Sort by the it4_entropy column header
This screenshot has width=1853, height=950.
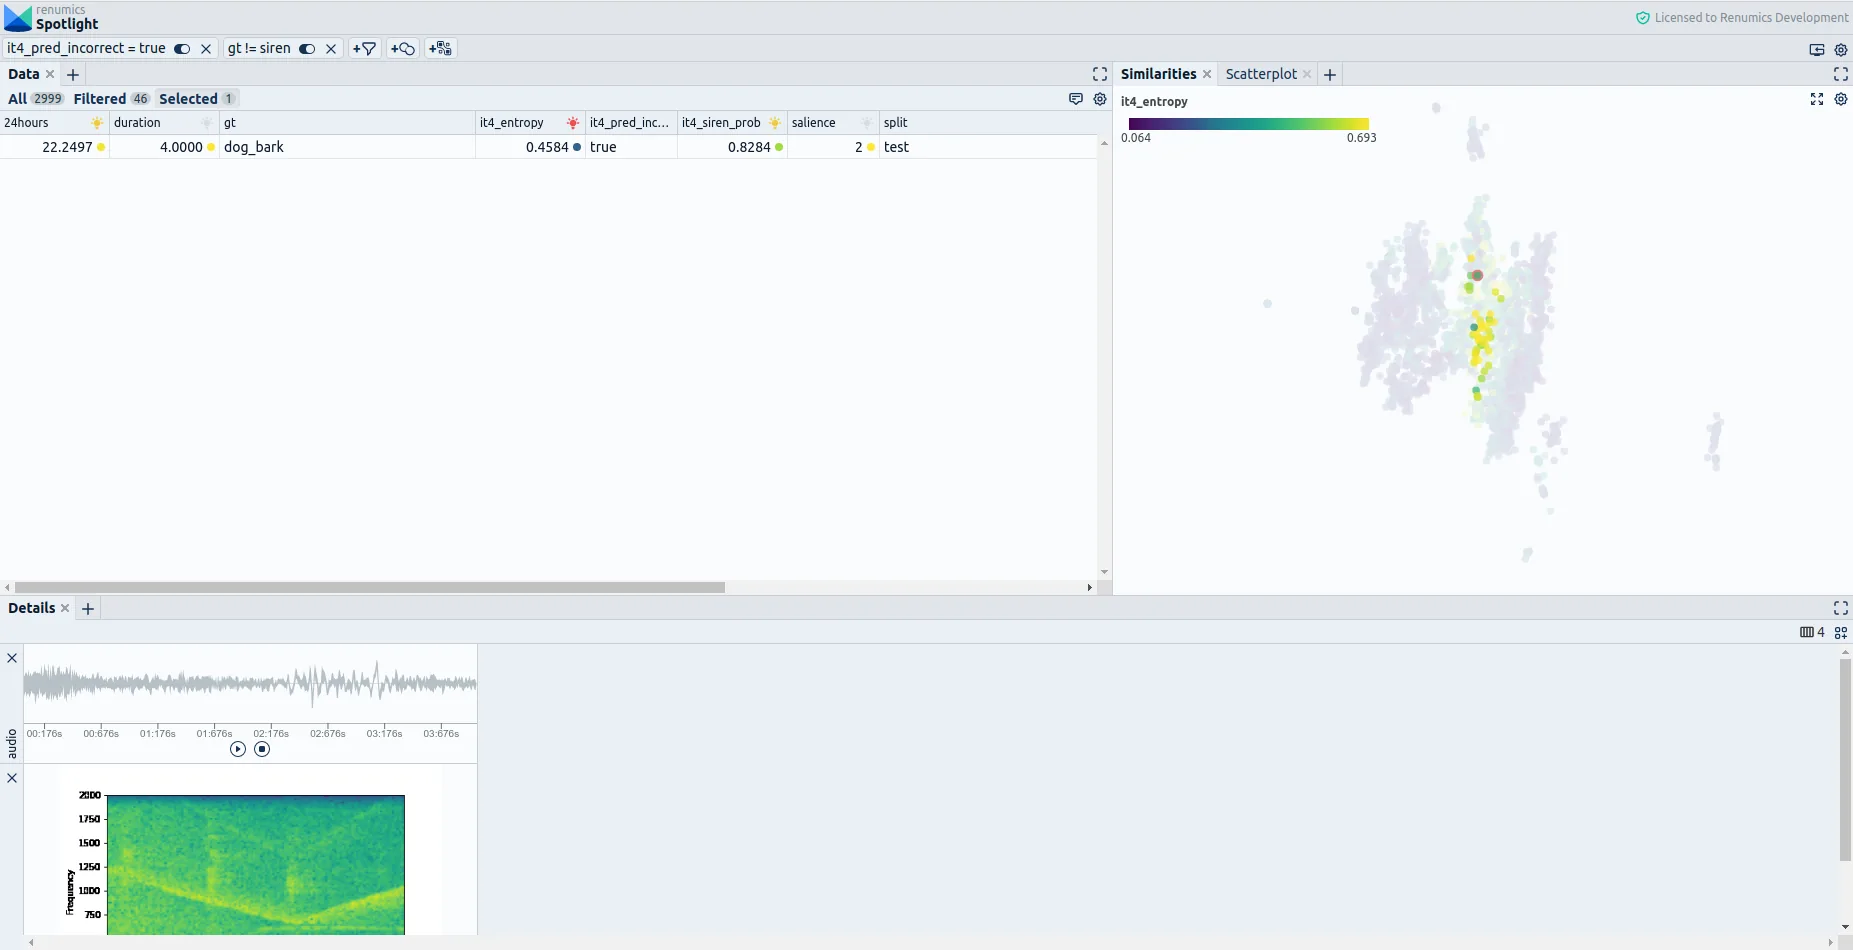[512, 123]
